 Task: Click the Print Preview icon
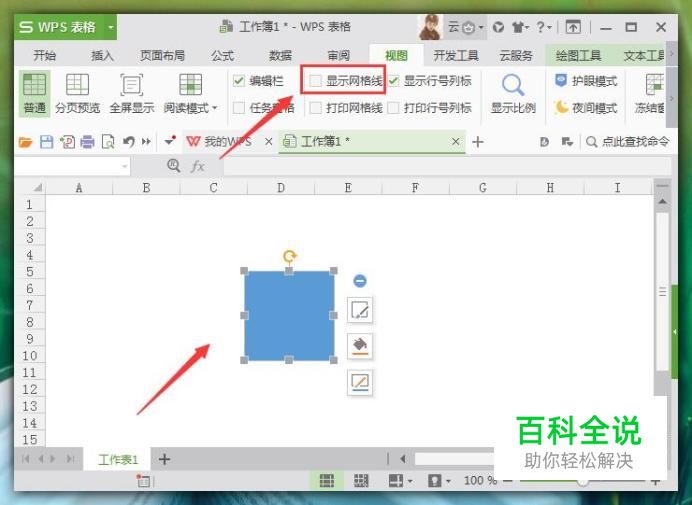click(108, 142)
